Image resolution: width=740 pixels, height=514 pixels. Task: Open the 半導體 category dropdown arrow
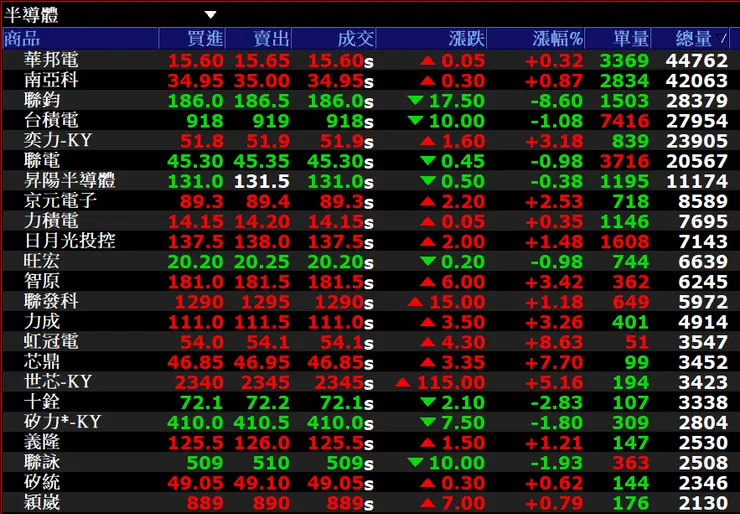[210, 15]
